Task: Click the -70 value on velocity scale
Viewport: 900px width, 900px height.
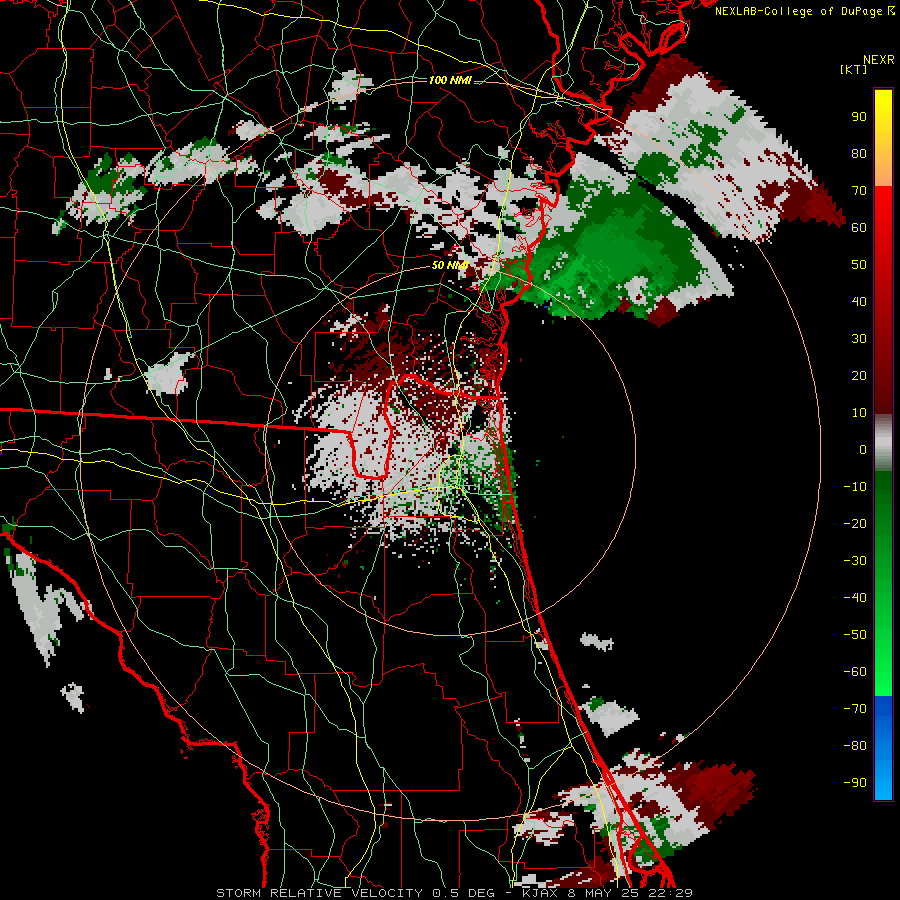Action: point(855,709)
